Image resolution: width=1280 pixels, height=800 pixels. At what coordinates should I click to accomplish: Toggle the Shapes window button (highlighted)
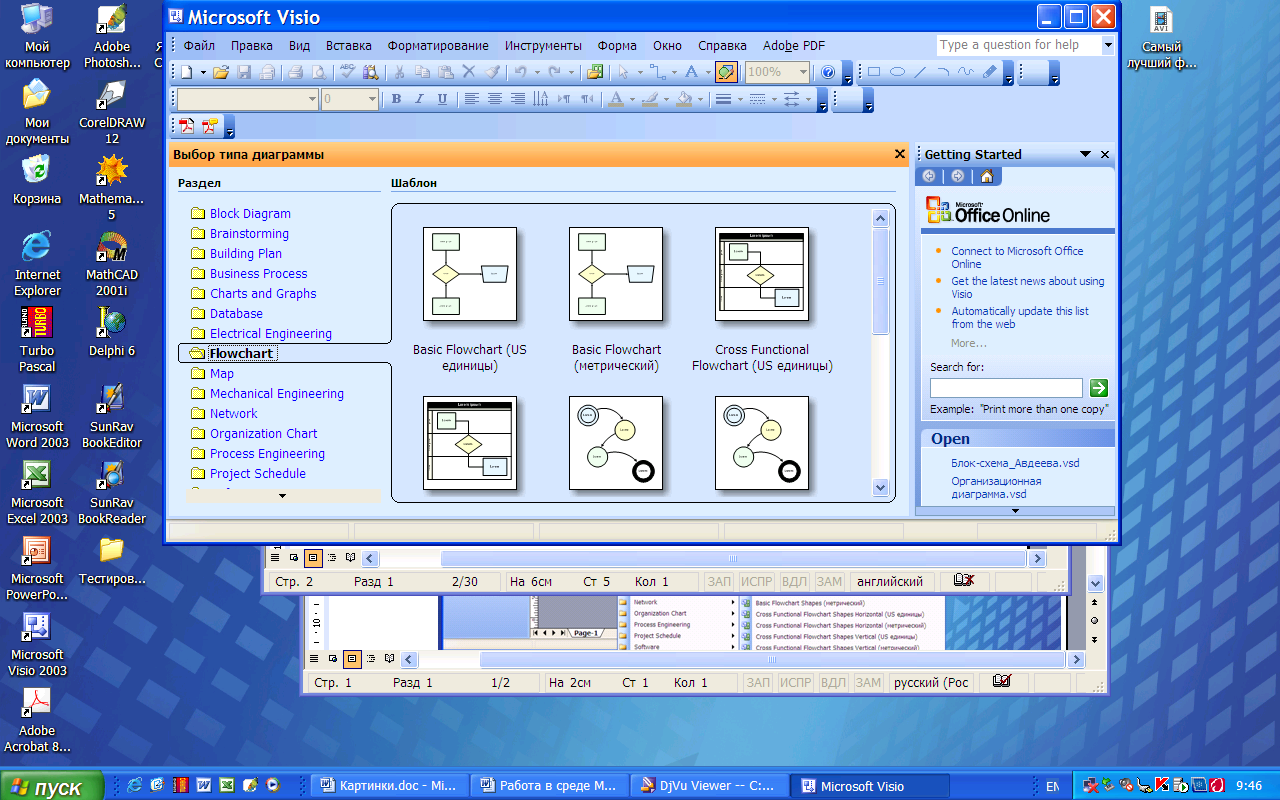click(727, 72)
